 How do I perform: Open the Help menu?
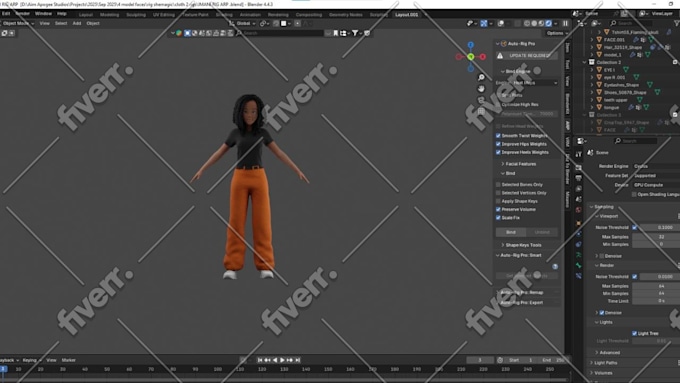(62, 14)
